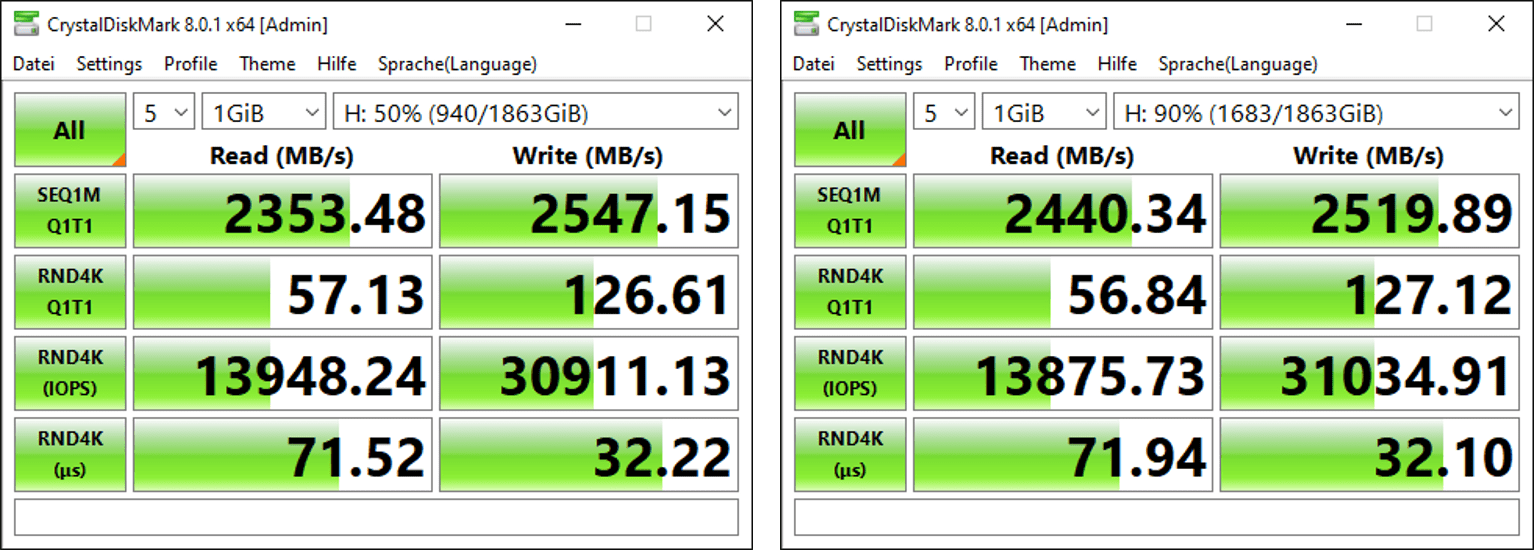Open 1GiB test size dropdown in right window
Image resolution: width=1534 pixels, height=550 pixels.
(1044, 112)
